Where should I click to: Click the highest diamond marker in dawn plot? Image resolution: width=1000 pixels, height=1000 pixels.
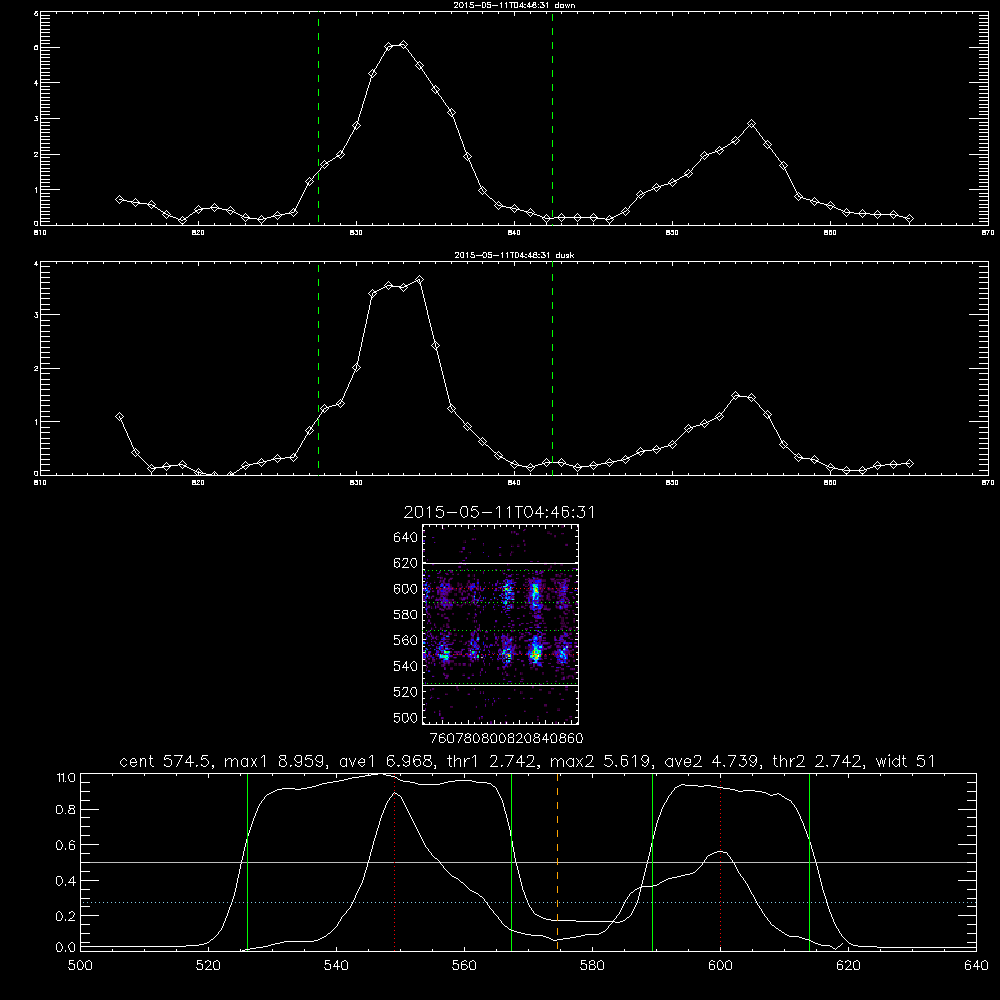coord(403,45)
